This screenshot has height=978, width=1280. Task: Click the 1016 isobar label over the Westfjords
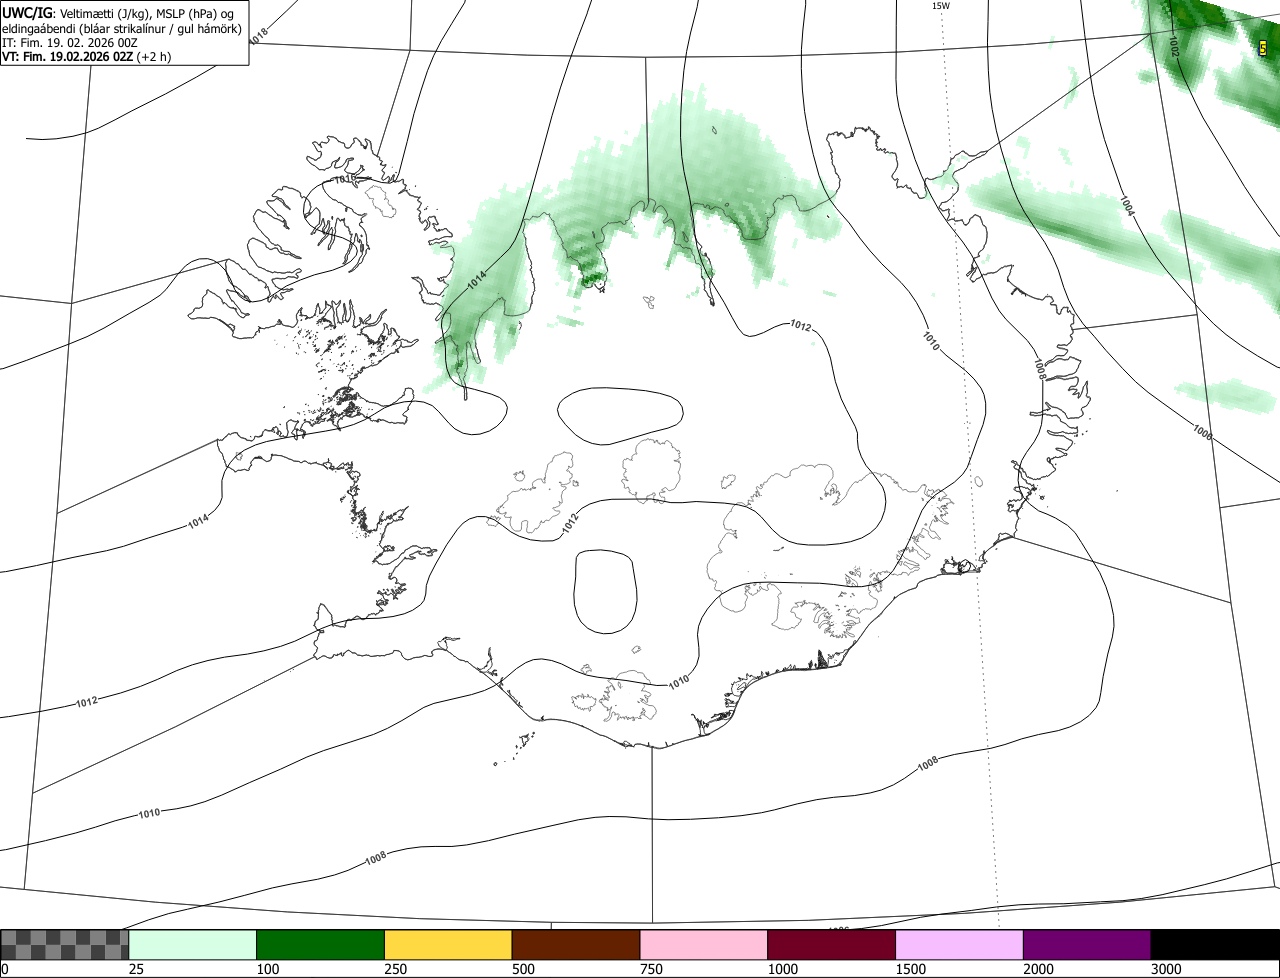(345, 179)
